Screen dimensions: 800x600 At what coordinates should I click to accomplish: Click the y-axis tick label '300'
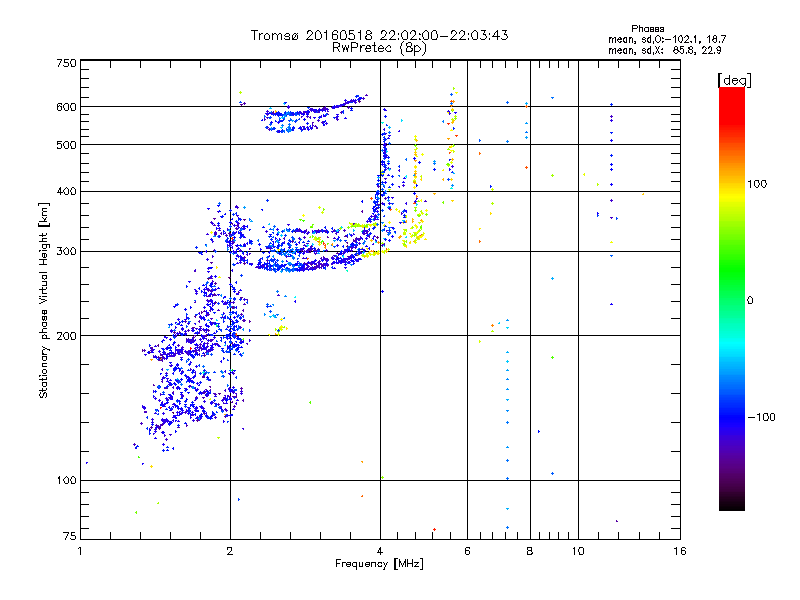[x=67, y=251]
